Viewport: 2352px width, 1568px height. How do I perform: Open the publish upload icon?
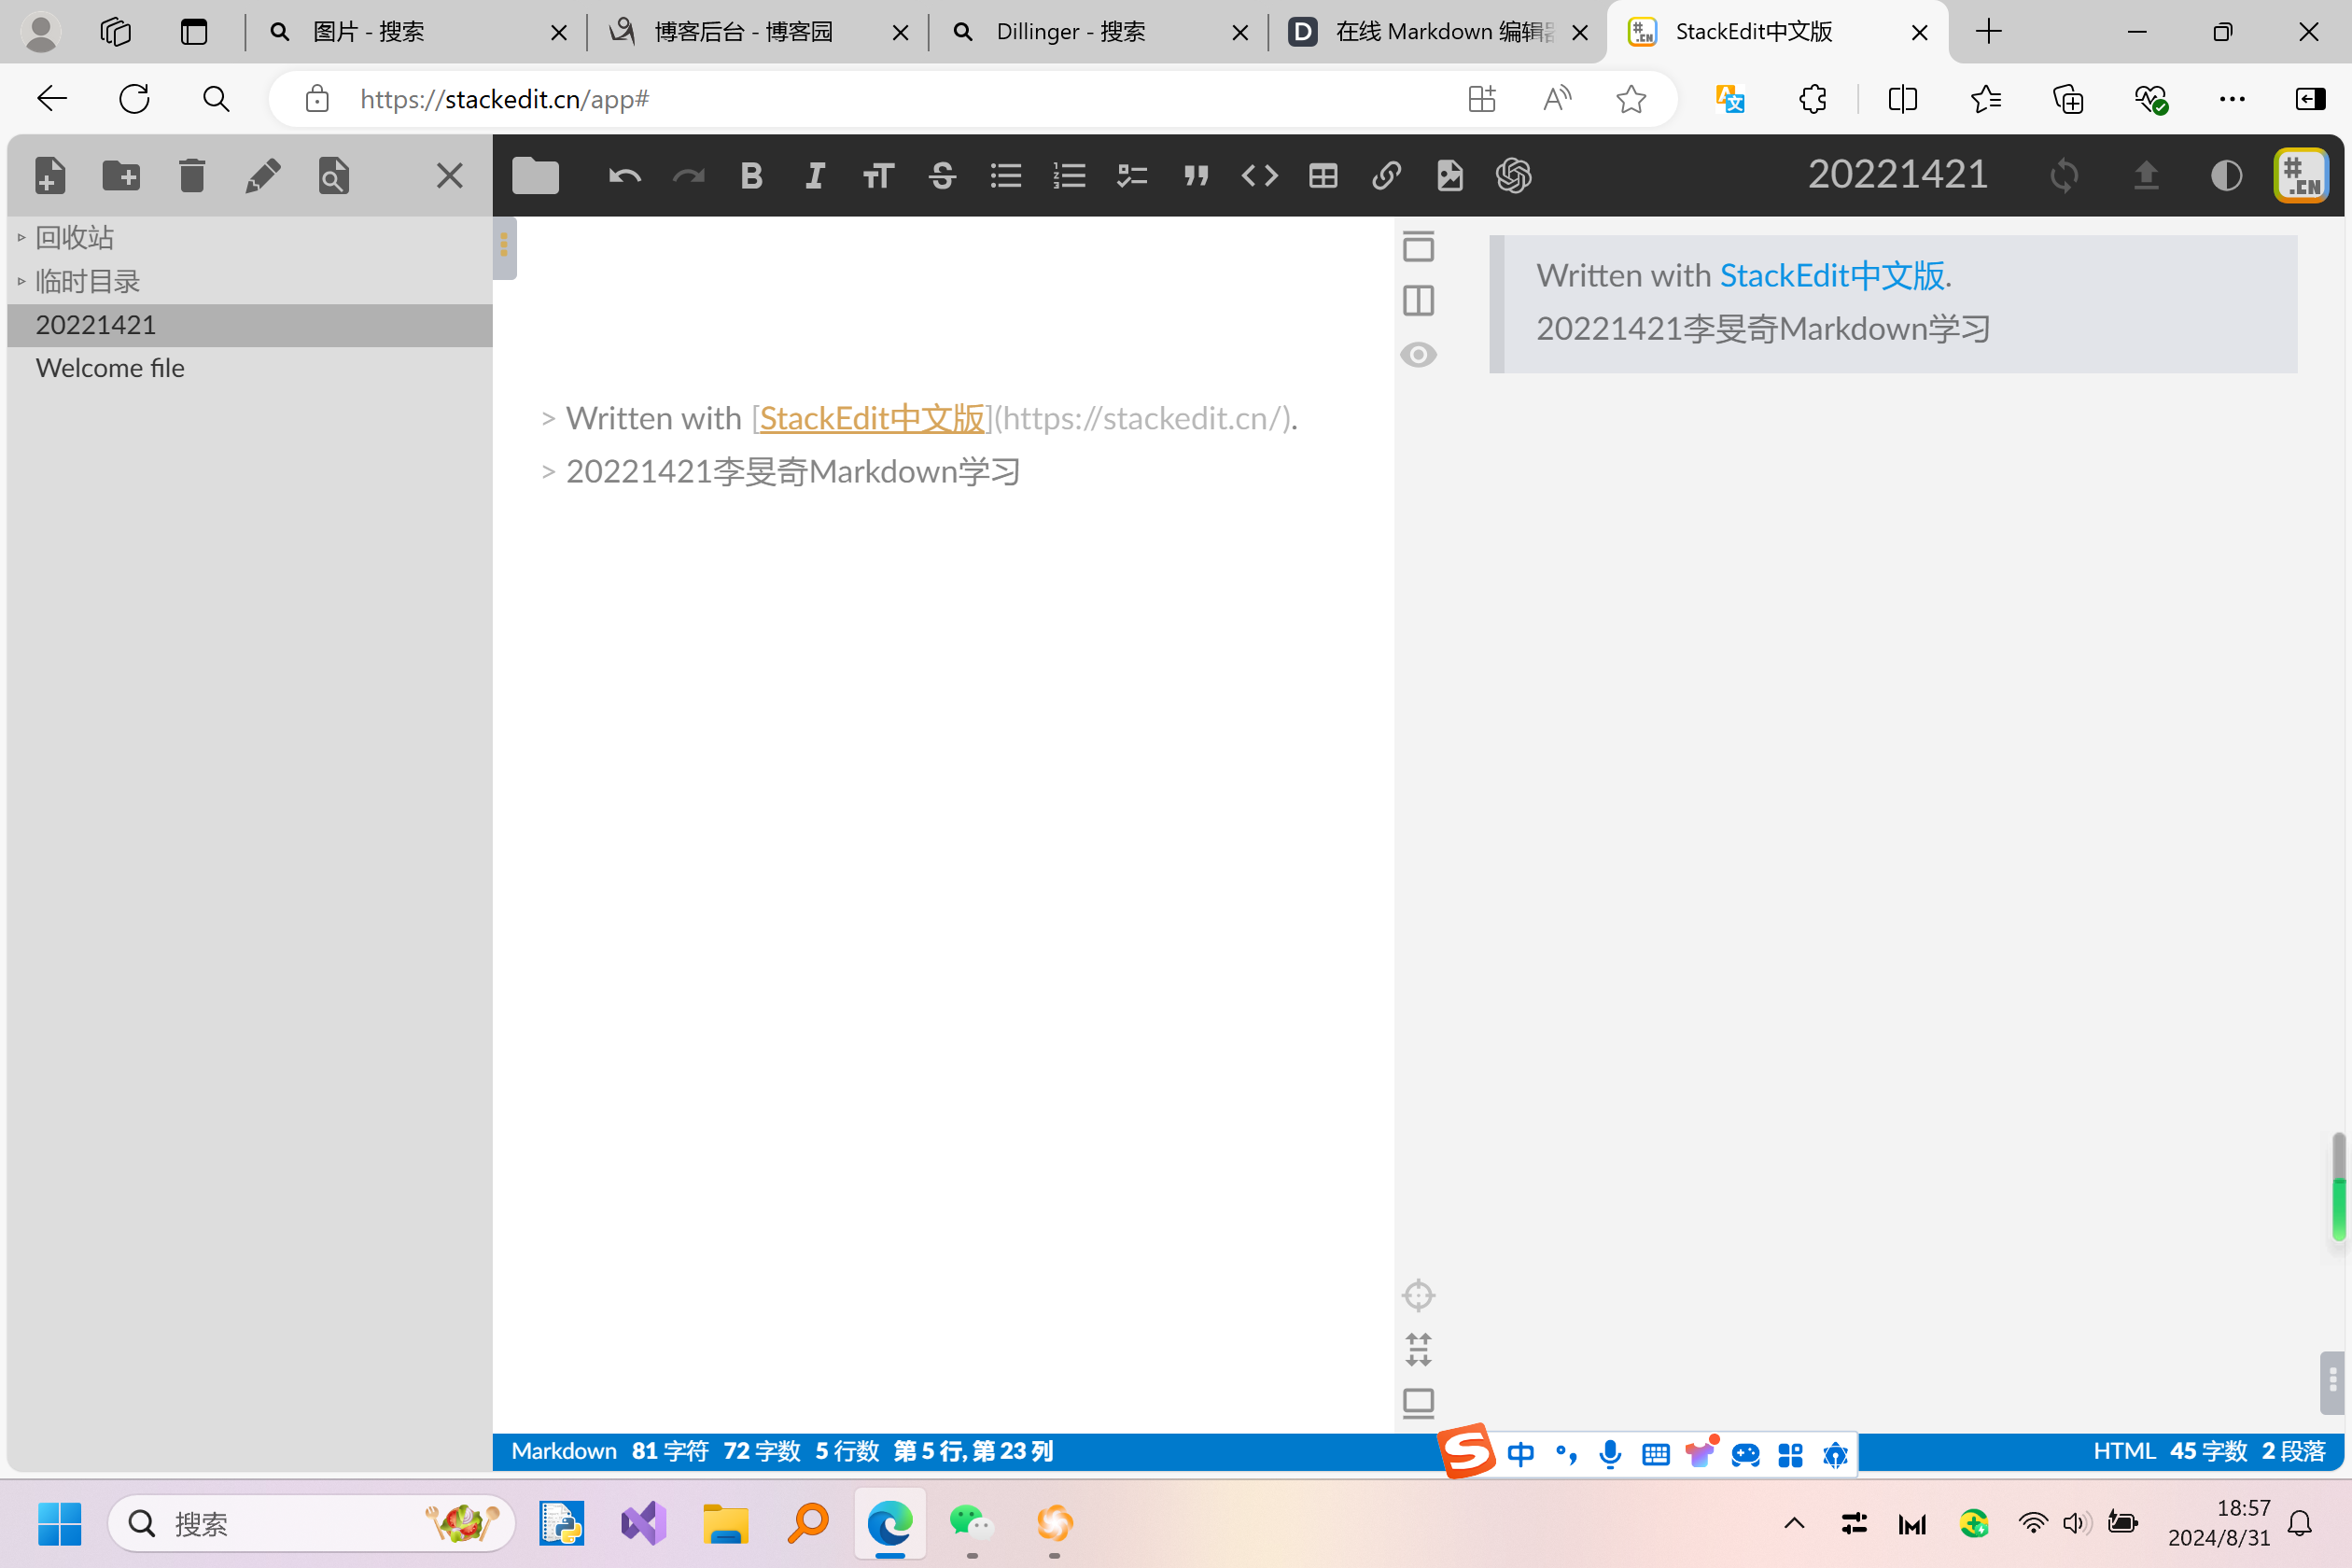coord(2146,176)
